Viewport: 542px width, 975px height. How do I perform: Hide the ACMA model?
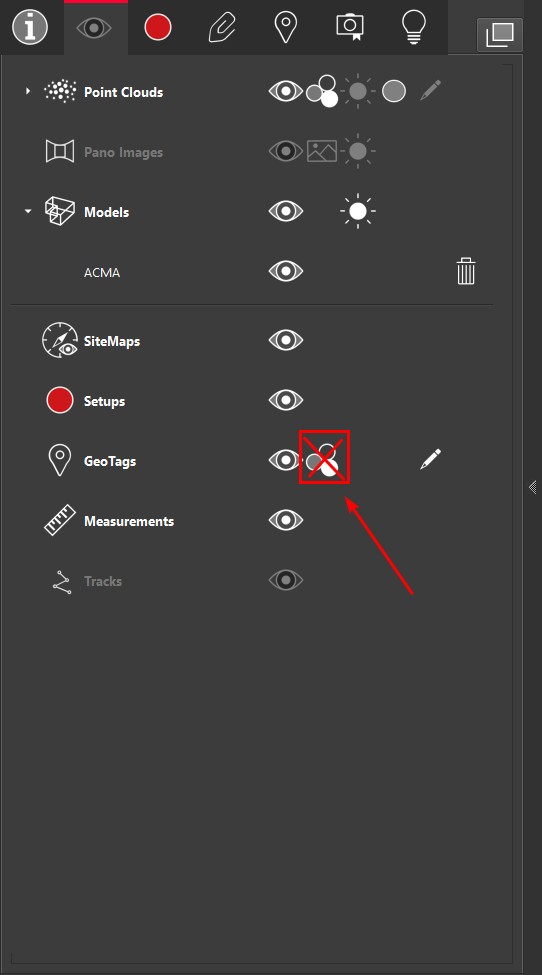pyautogui.click(x=286, y=271)
